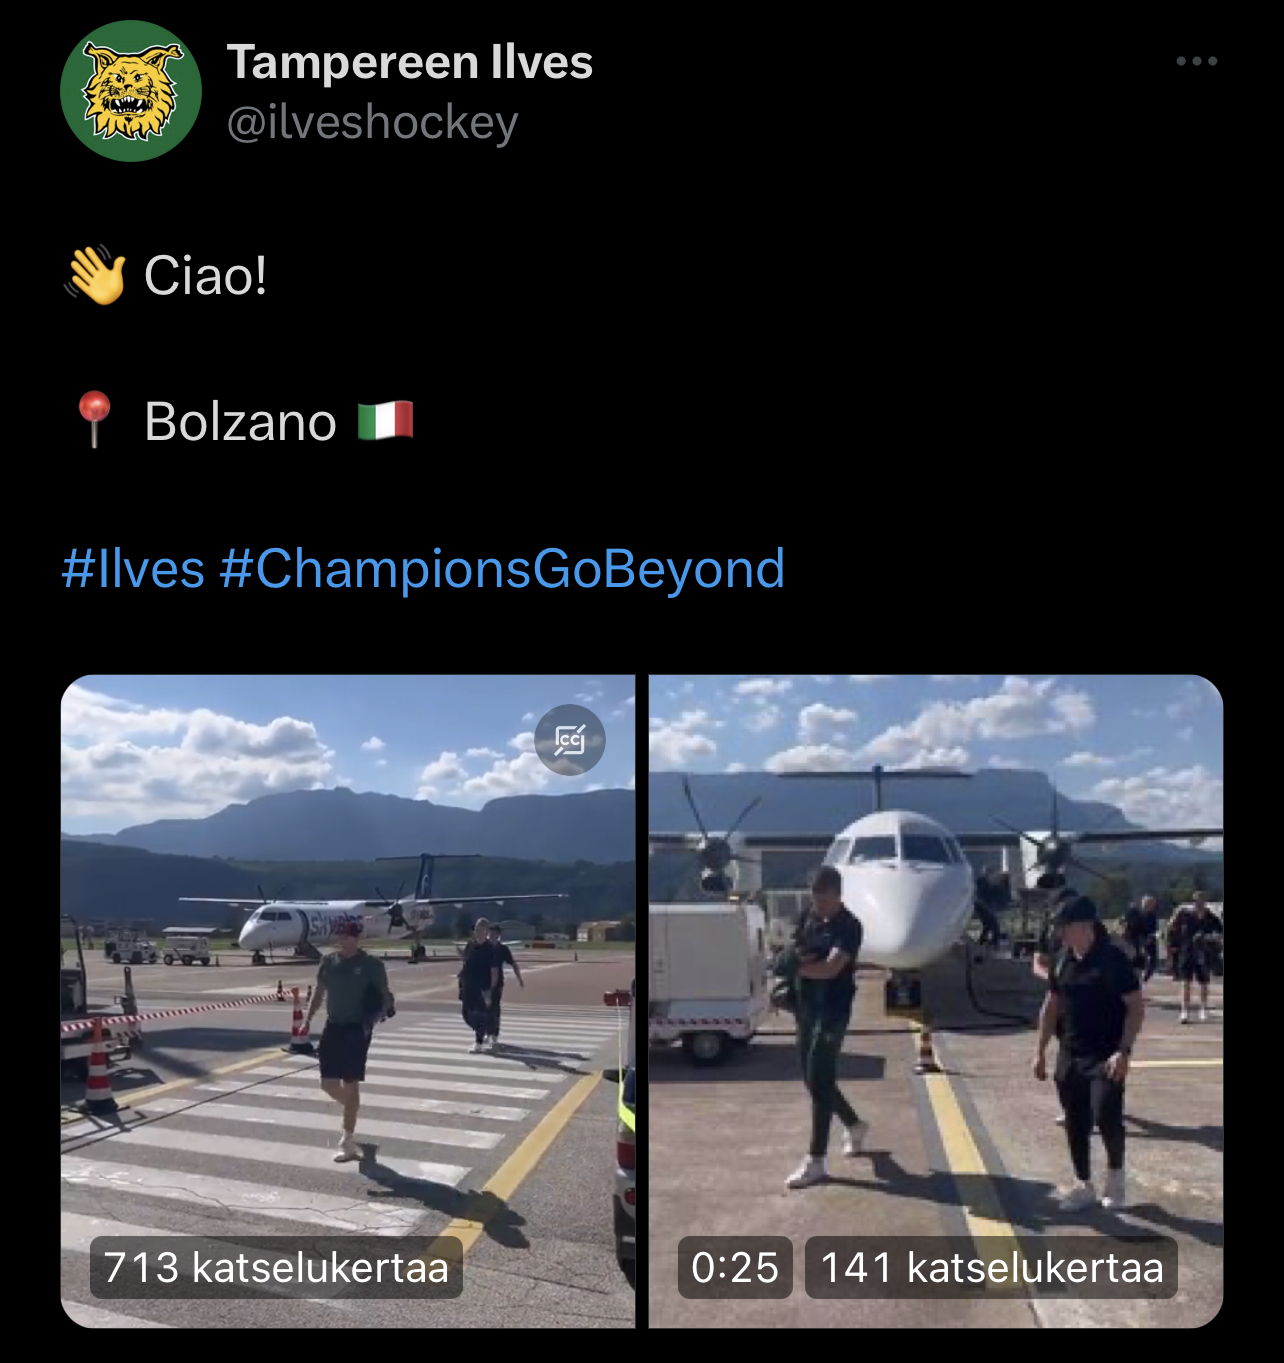Click the Italian flag emoji
This screenshot has height=1363, width=1284.
click(386, 421)
